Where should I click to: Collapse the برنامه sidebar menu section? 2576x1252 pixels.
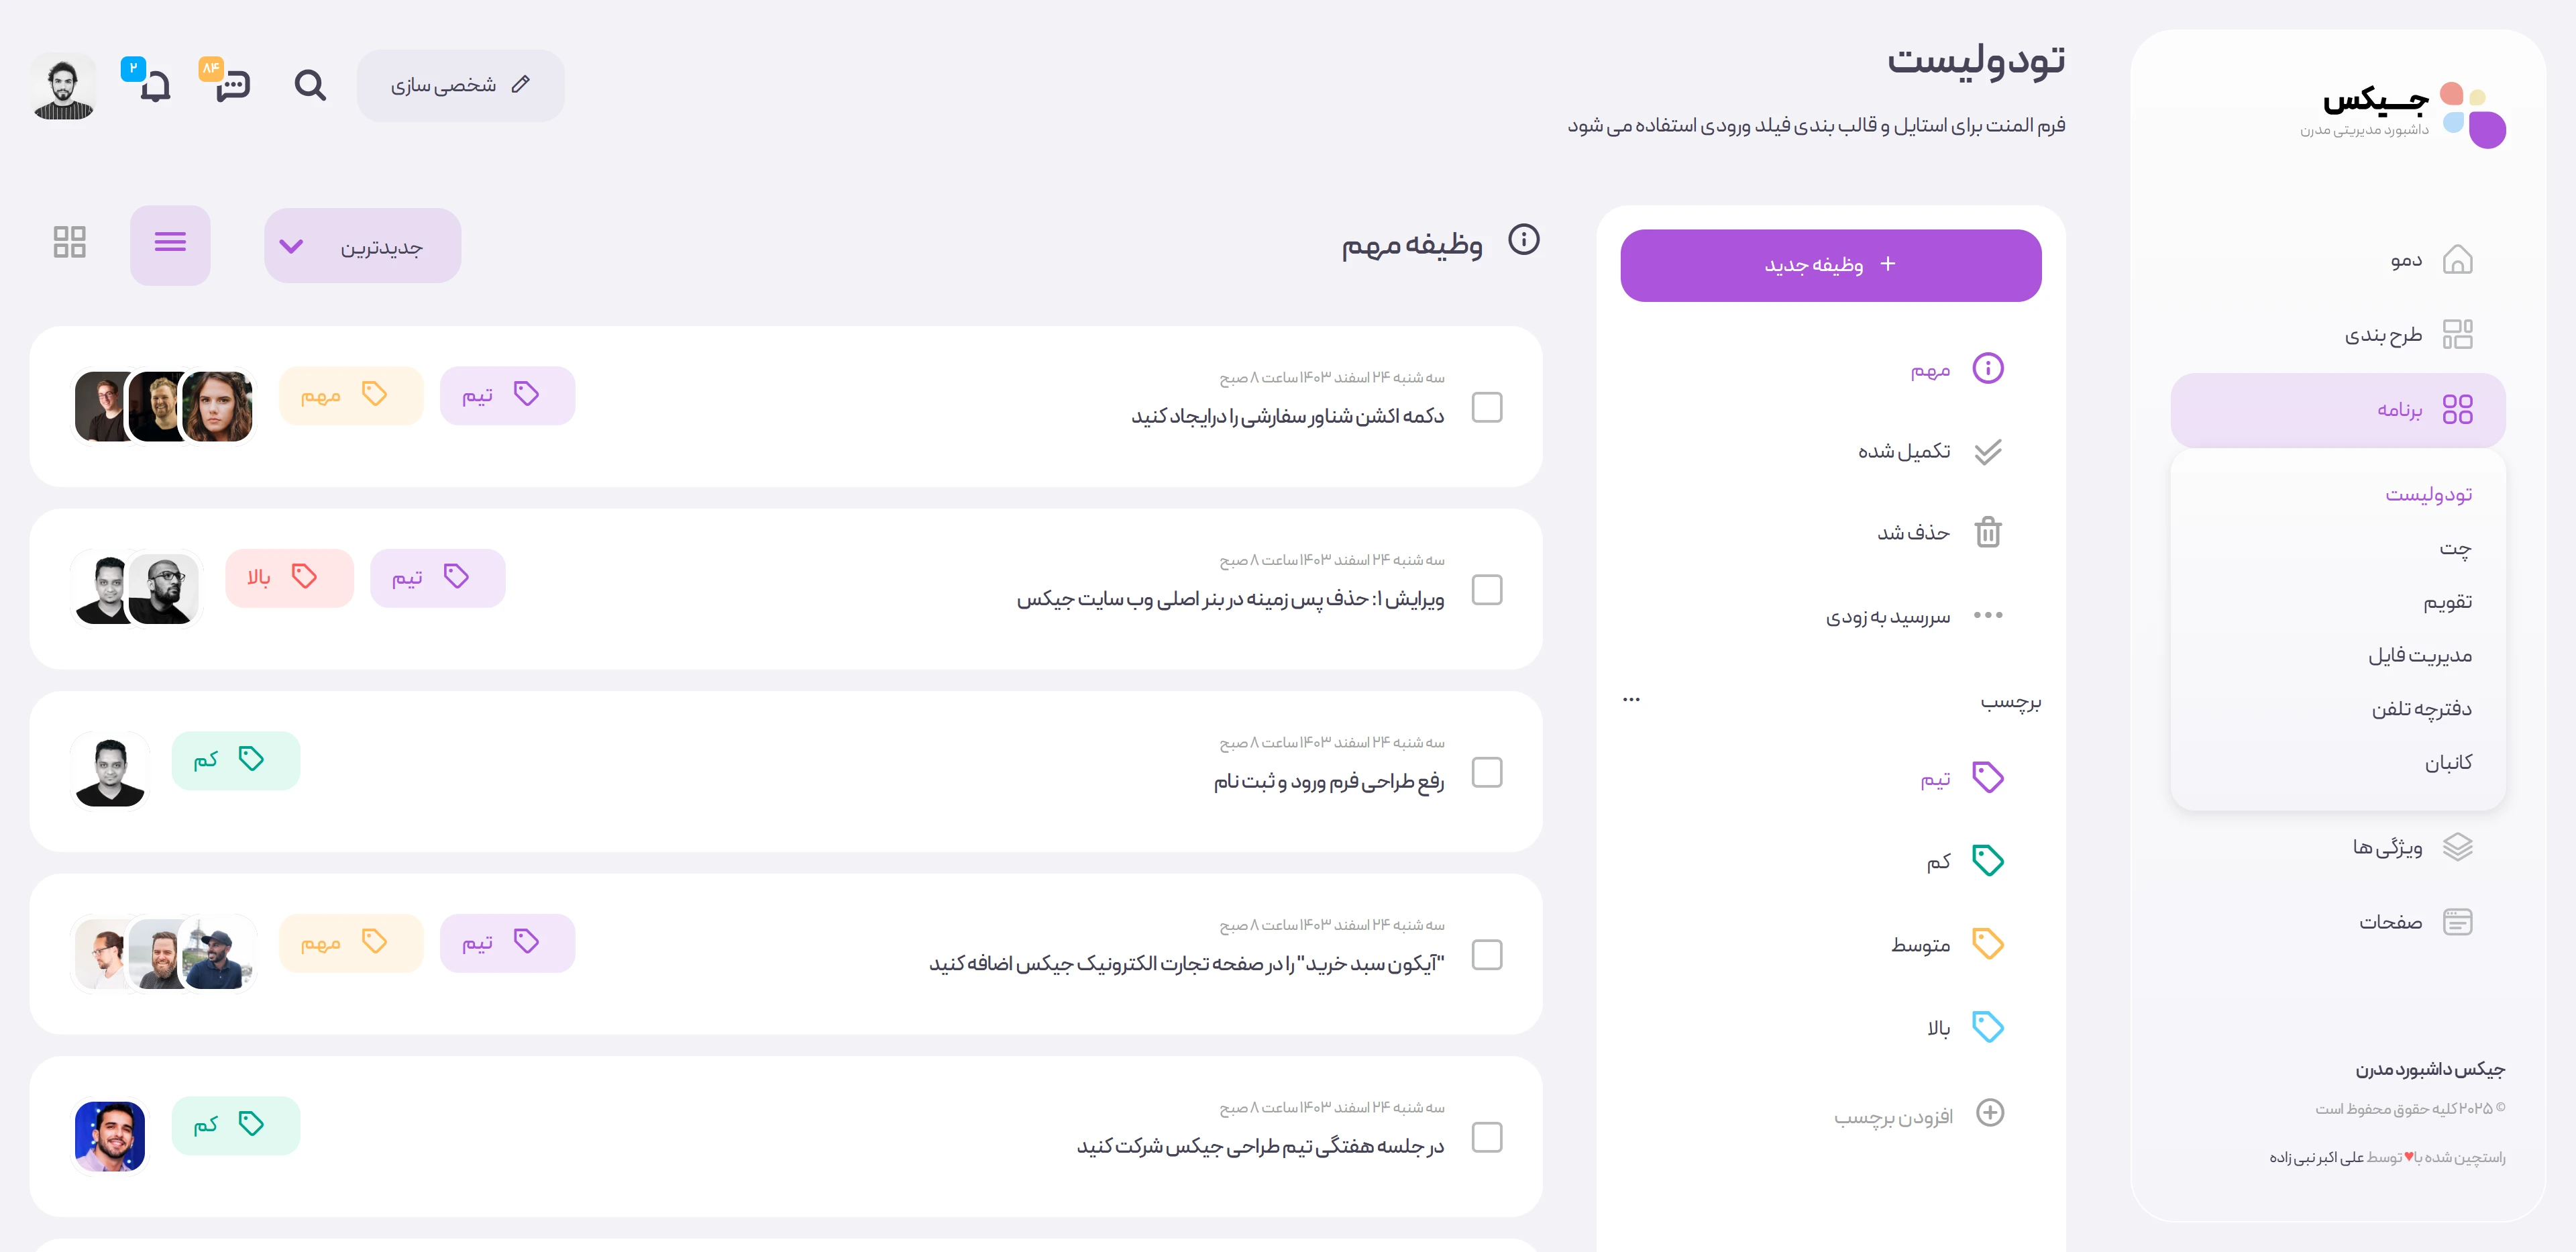(x=2337, y=410)
